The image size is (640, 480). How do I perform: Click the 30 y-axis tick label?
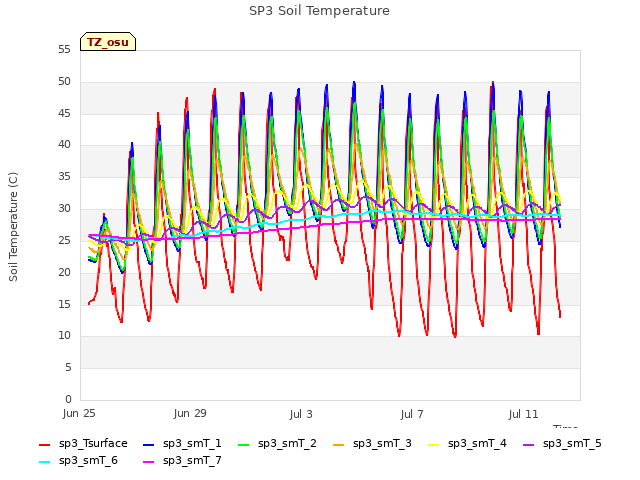tap(64, 208)
